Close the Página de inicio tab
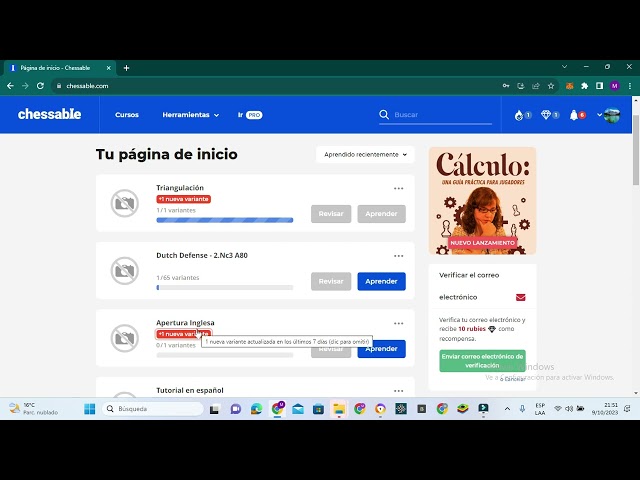 click(x=109, y=68)
